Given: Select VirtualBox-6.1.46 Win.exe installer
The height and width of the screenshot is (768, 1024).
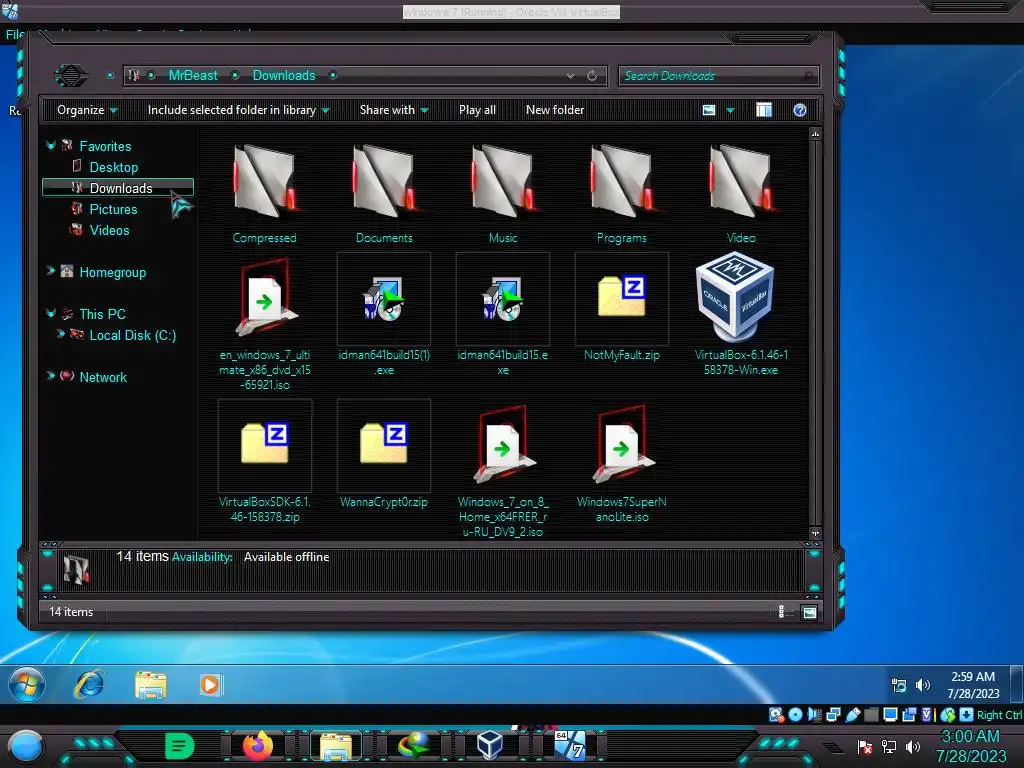Looking at the screenshot, I should pyautogui.click(x=741, y=315).
